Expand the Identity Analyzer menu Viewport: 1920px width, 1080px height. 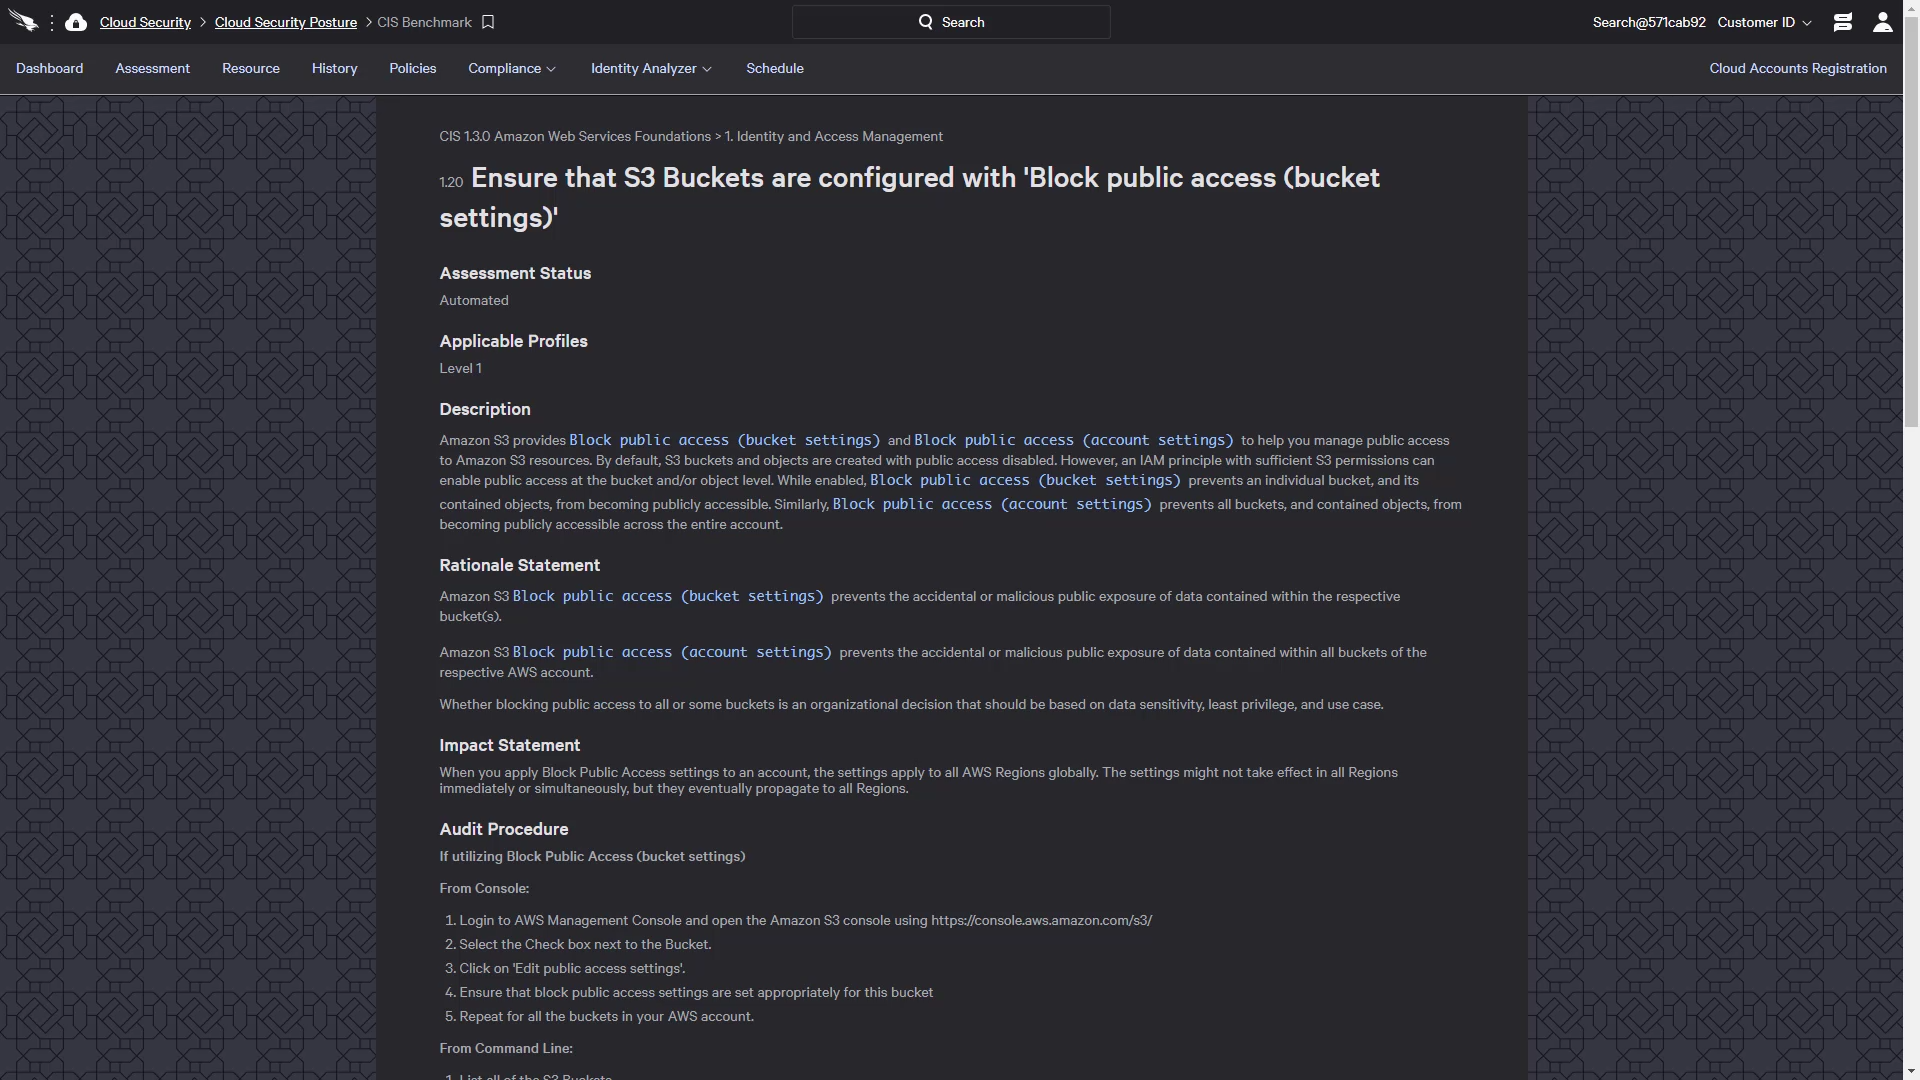(651, 68)
